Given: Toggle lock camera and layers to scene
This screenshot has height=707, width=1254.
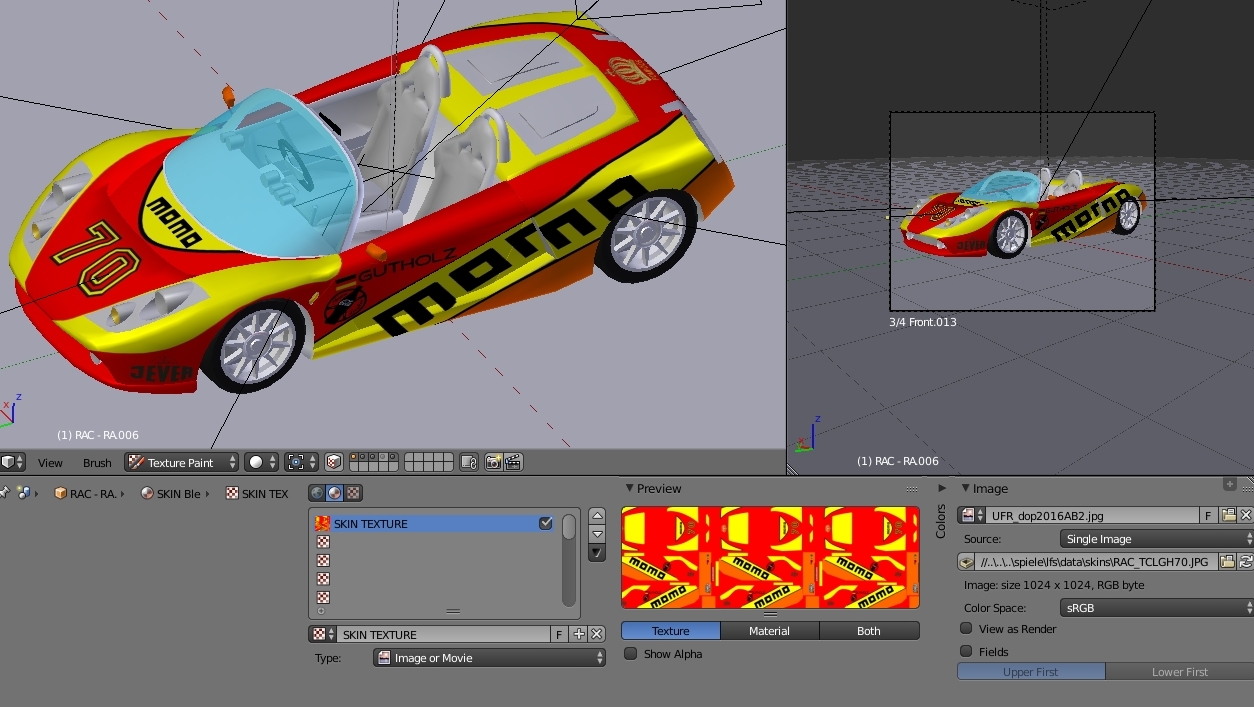Looking at the screenshot, I should tap(469, 462).
